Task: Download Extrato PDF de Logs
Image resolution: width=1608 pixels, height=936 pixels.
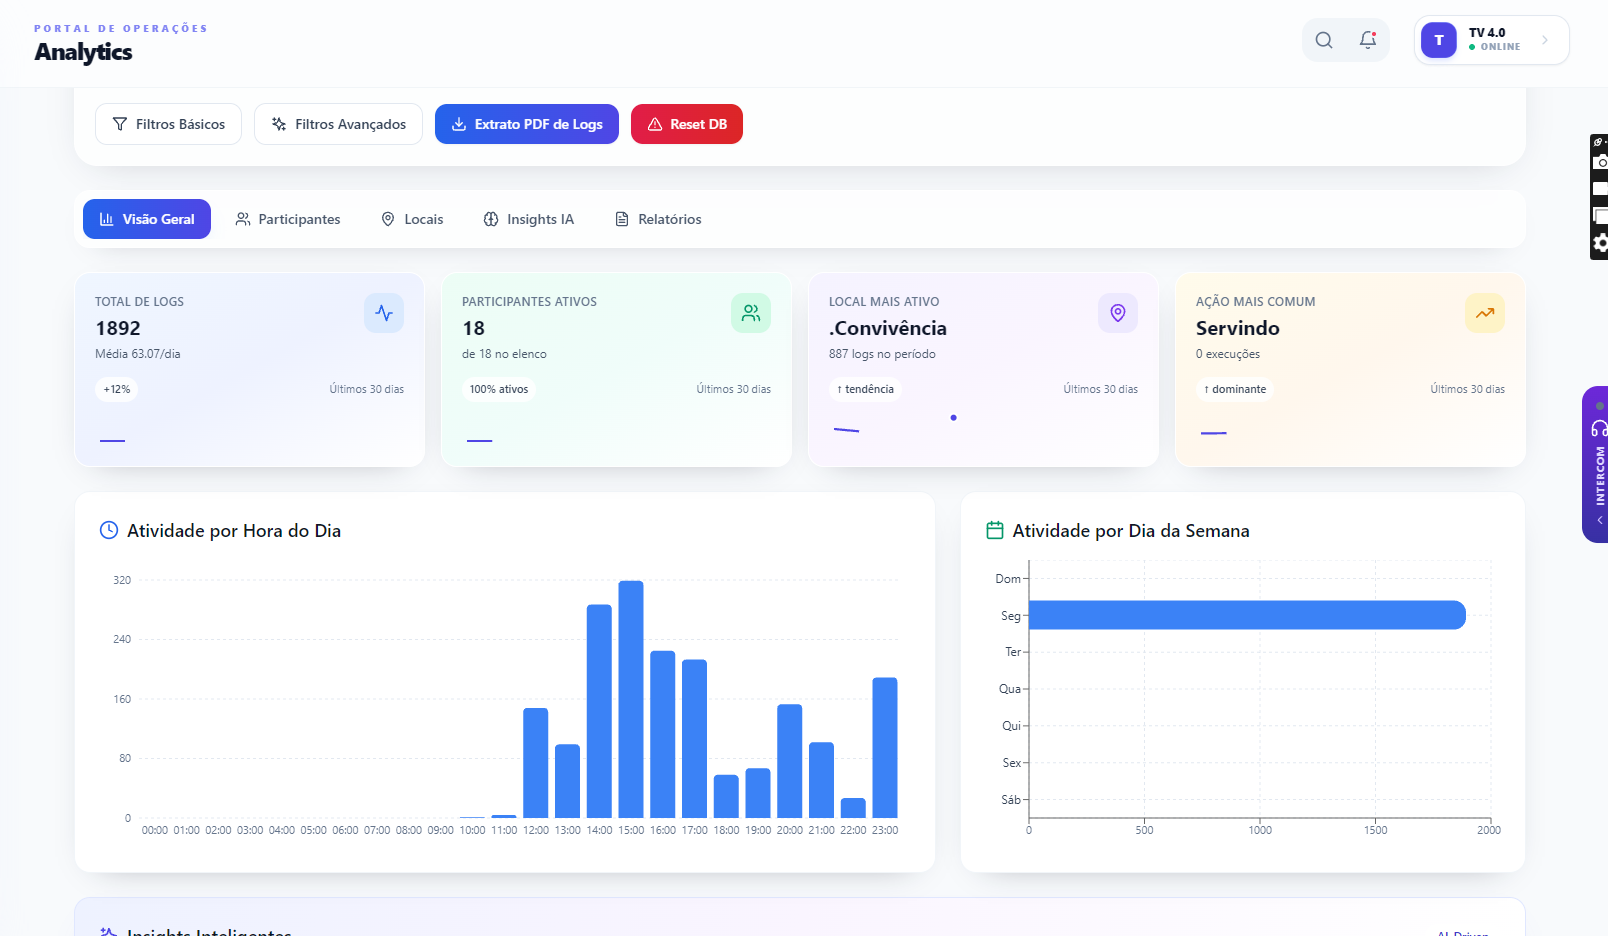Action: click(527, 124)
